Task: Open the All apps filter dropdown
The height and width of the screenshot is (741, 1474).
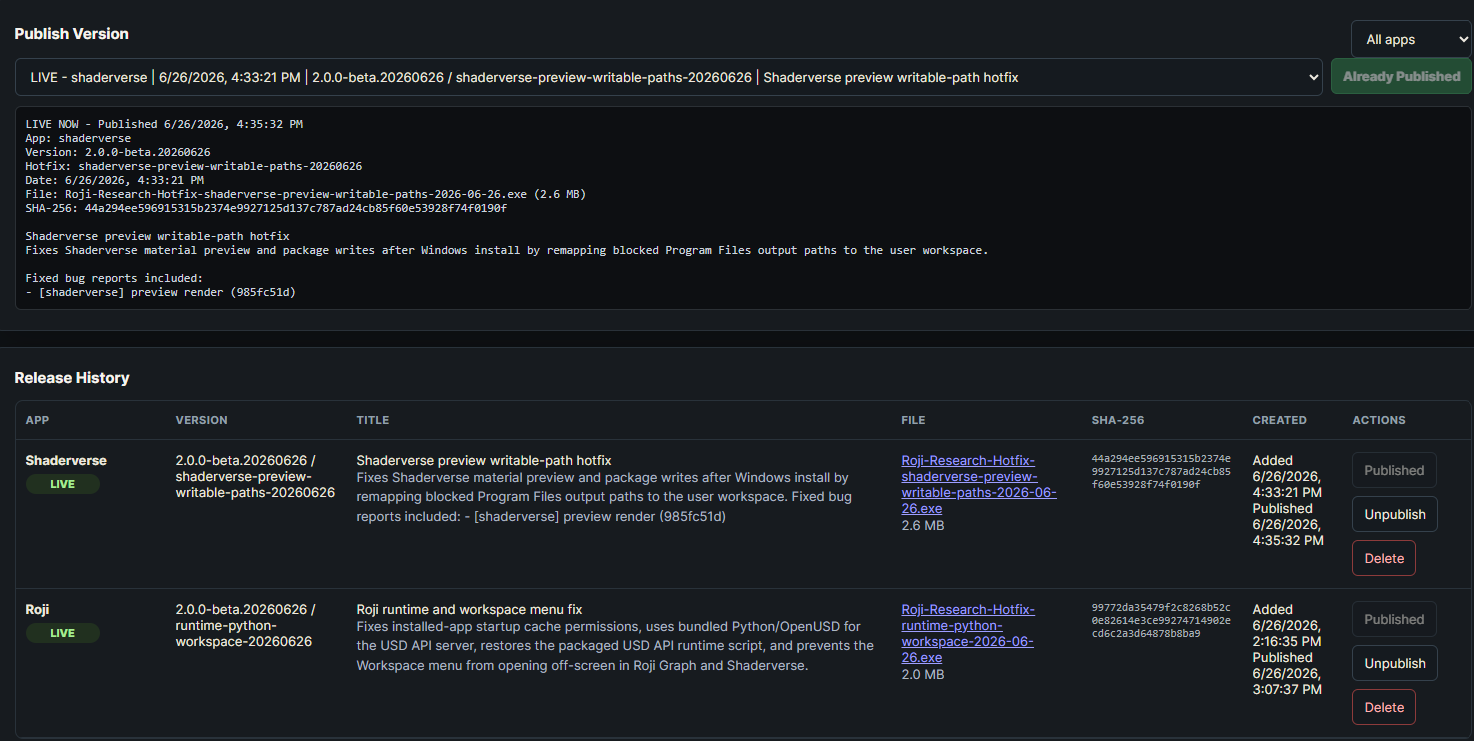Action: (1410, 40)
